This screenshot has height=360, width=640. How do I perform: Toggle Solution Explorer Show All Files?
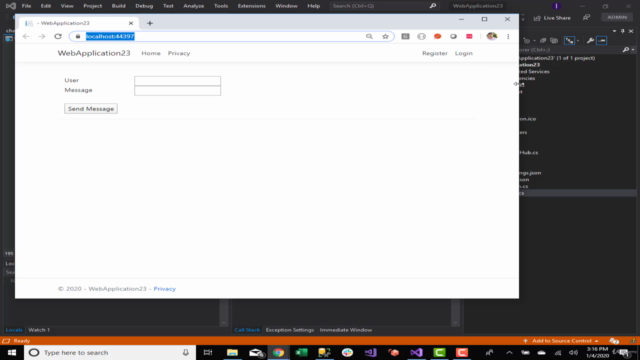point(554,40)
